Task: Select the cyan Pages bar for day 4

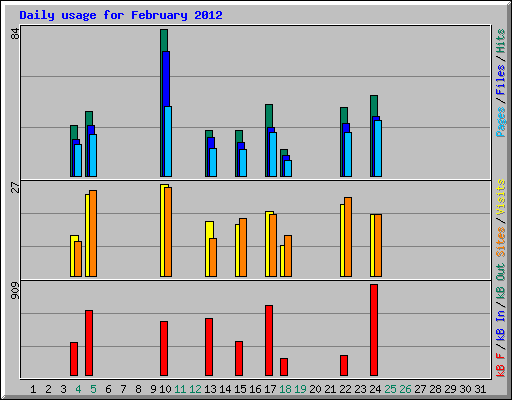Action: click(x=78, y=160)
